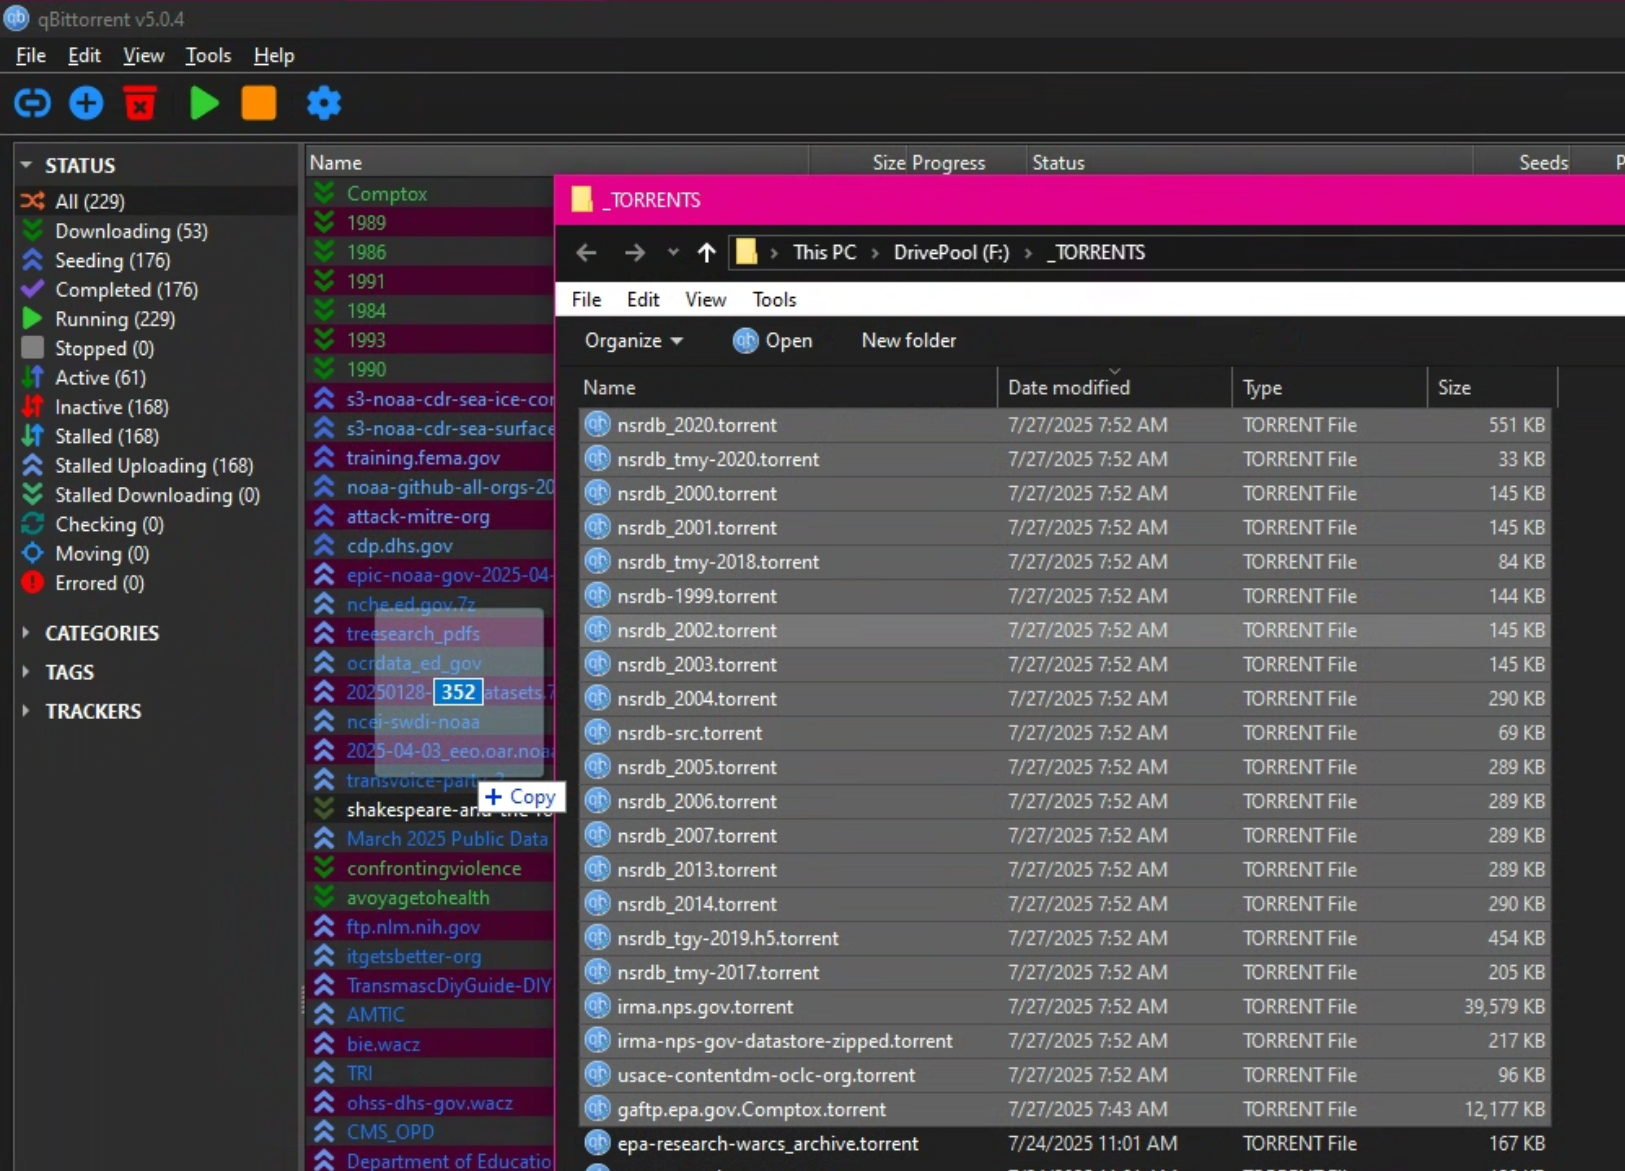Click the New folder button
This screenshot has height=1171, width=1625.
(908, 341)
